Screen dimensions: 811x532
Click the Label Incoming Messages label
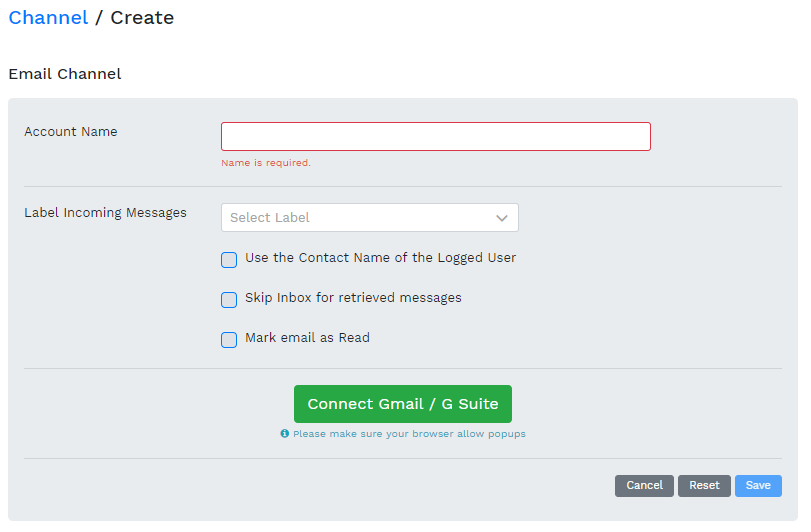tap(105, 213)
